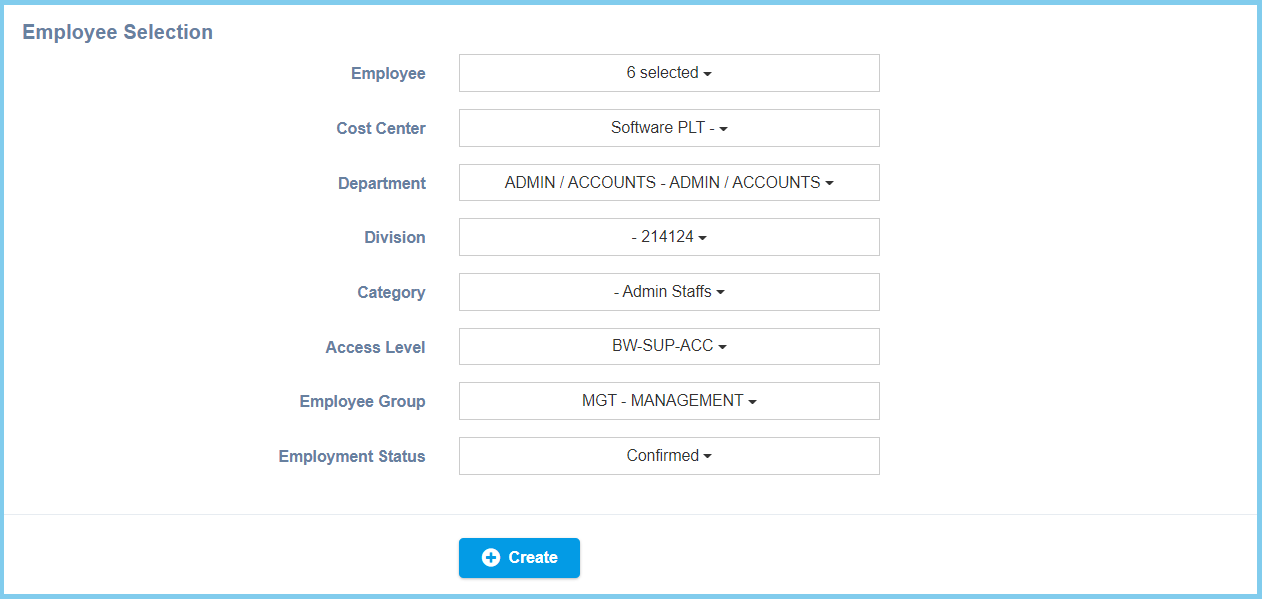Click the caret arrow beside '- 214124'
The height and width of the screenshot is (599, 1262).
(x=703, y=238)
